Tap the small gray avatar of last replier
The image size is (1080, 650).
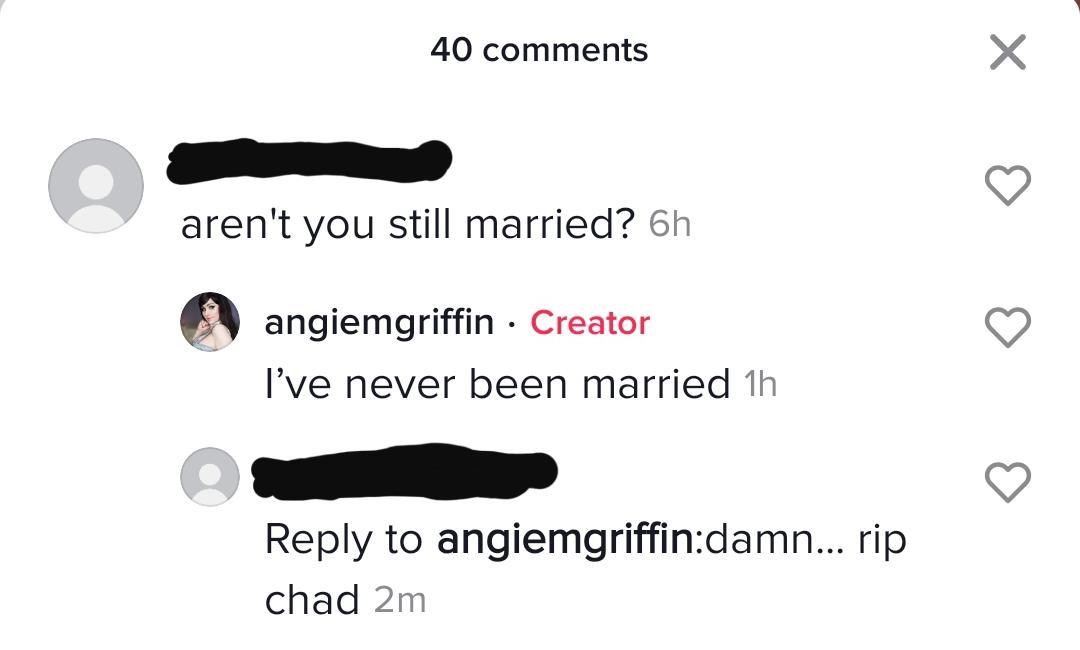pyautogui.click(x=210, y=476)
